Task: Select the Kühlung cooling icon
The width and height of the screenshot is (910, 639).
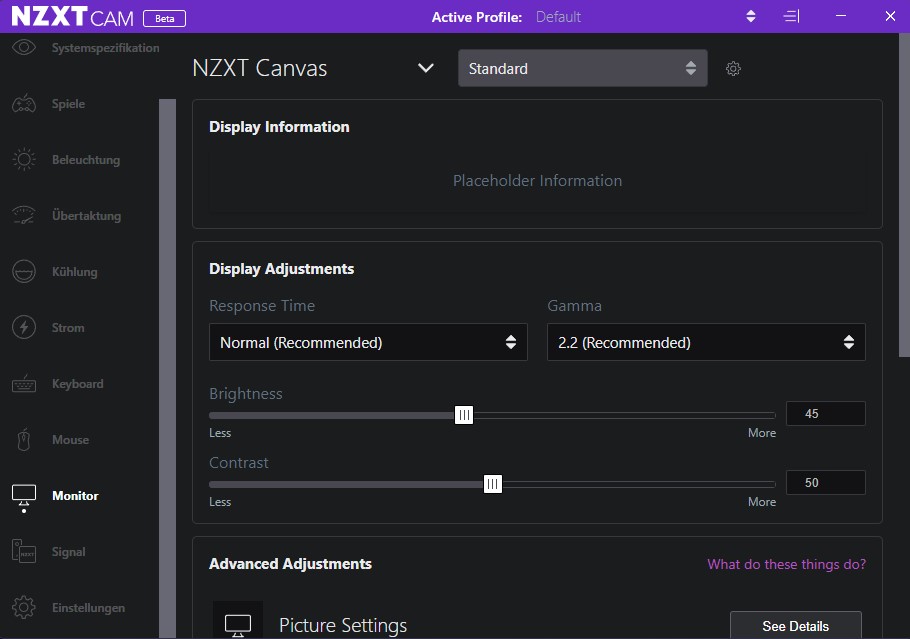Action: pos(22,271)
